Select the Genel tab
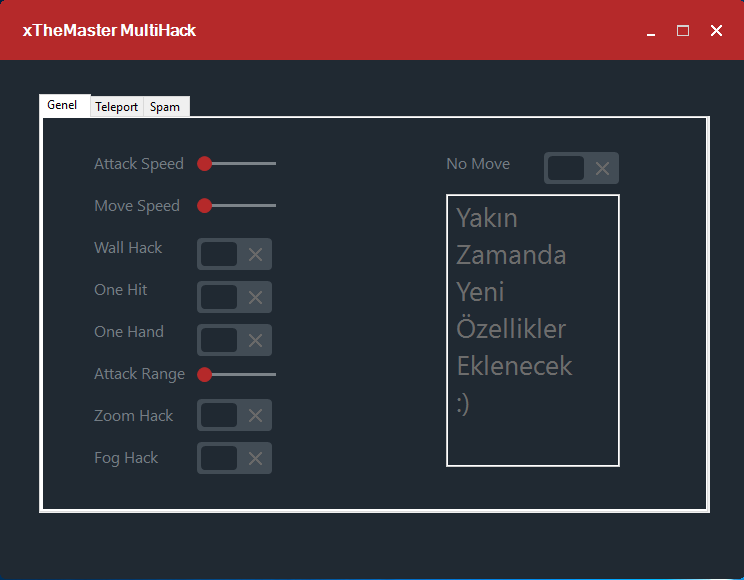This screenshot has width=744, height=580. tap(65, 105)
